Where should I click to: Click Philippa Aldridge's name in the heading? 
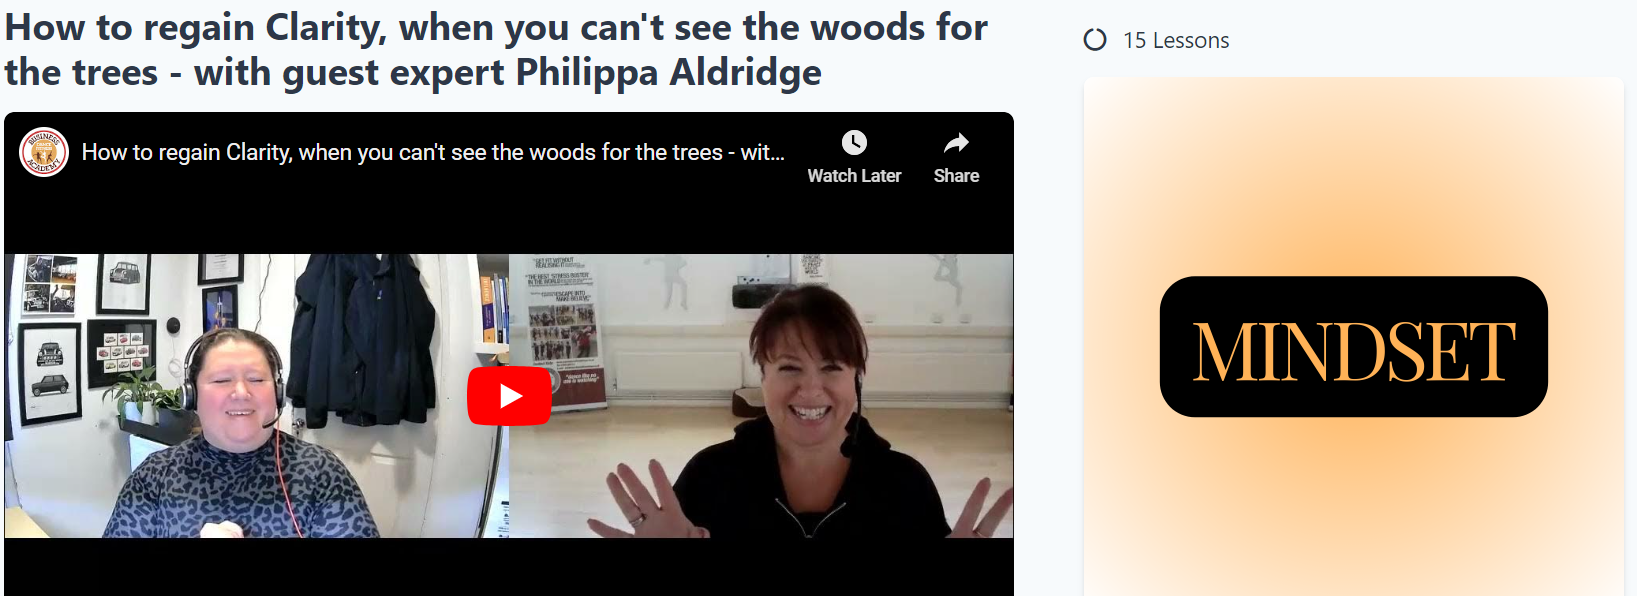[x=668, y=73]
